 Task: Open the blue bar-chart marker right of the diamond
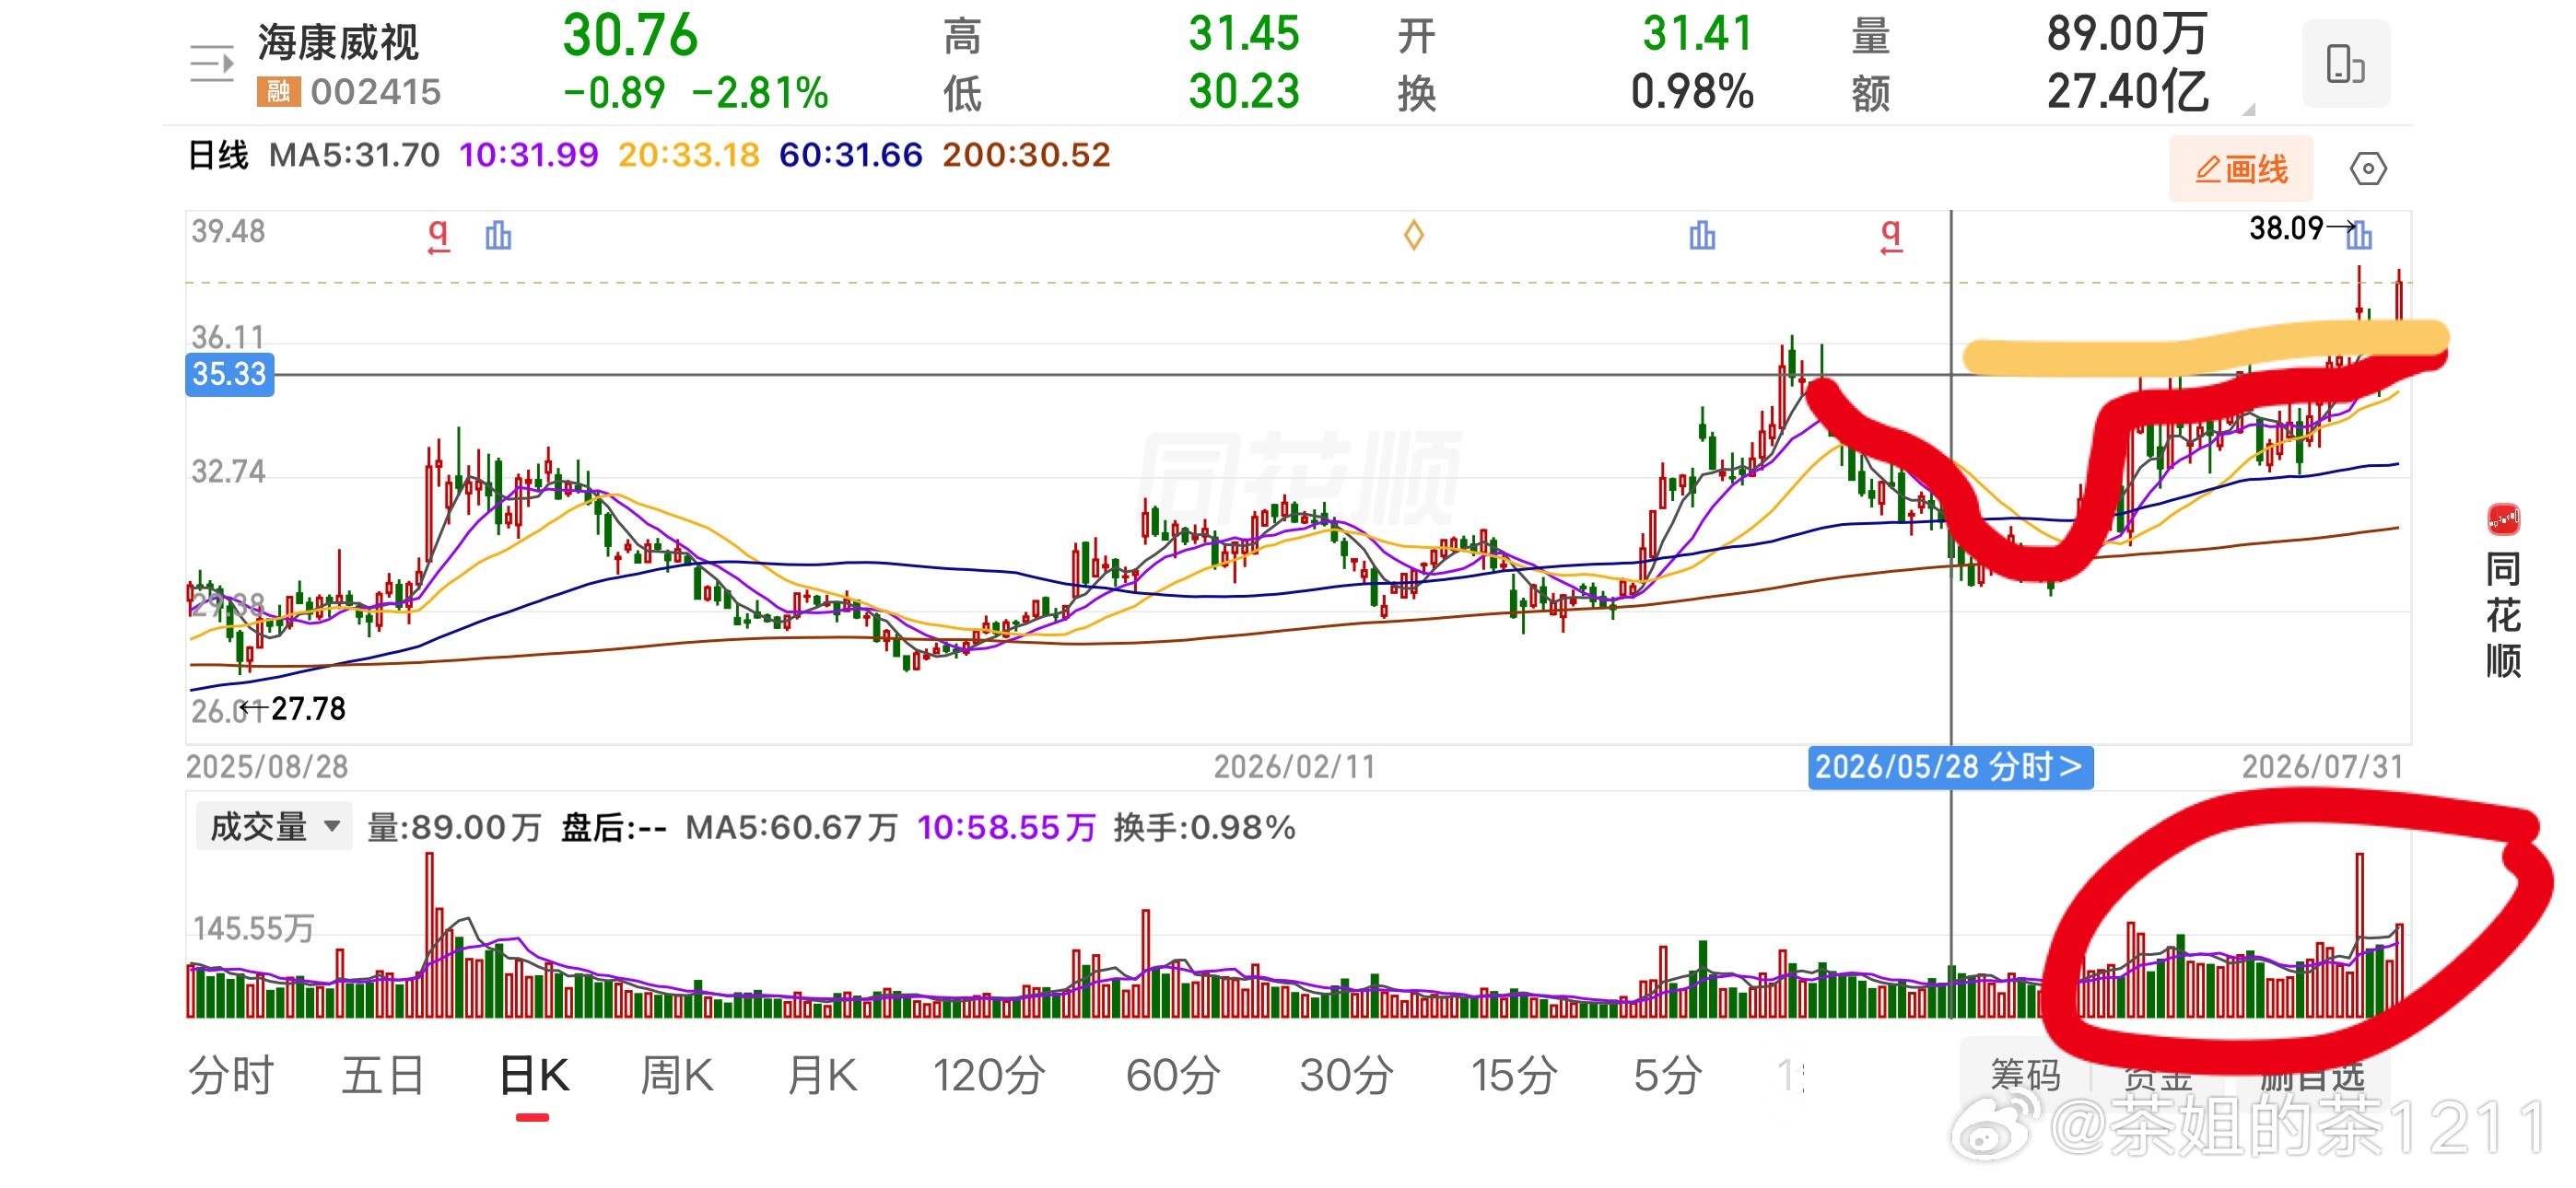[x=1702, y=236]
